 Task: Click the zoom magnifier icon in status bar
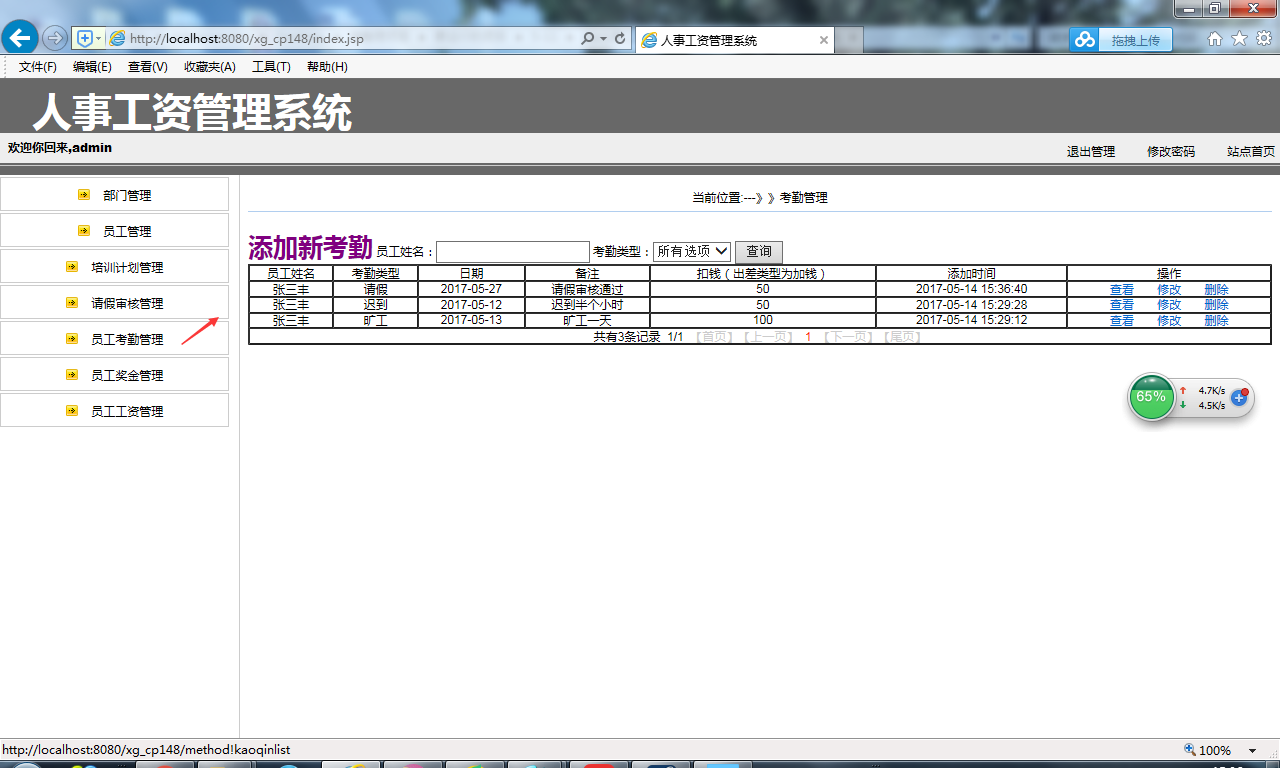coord(1189,750)
